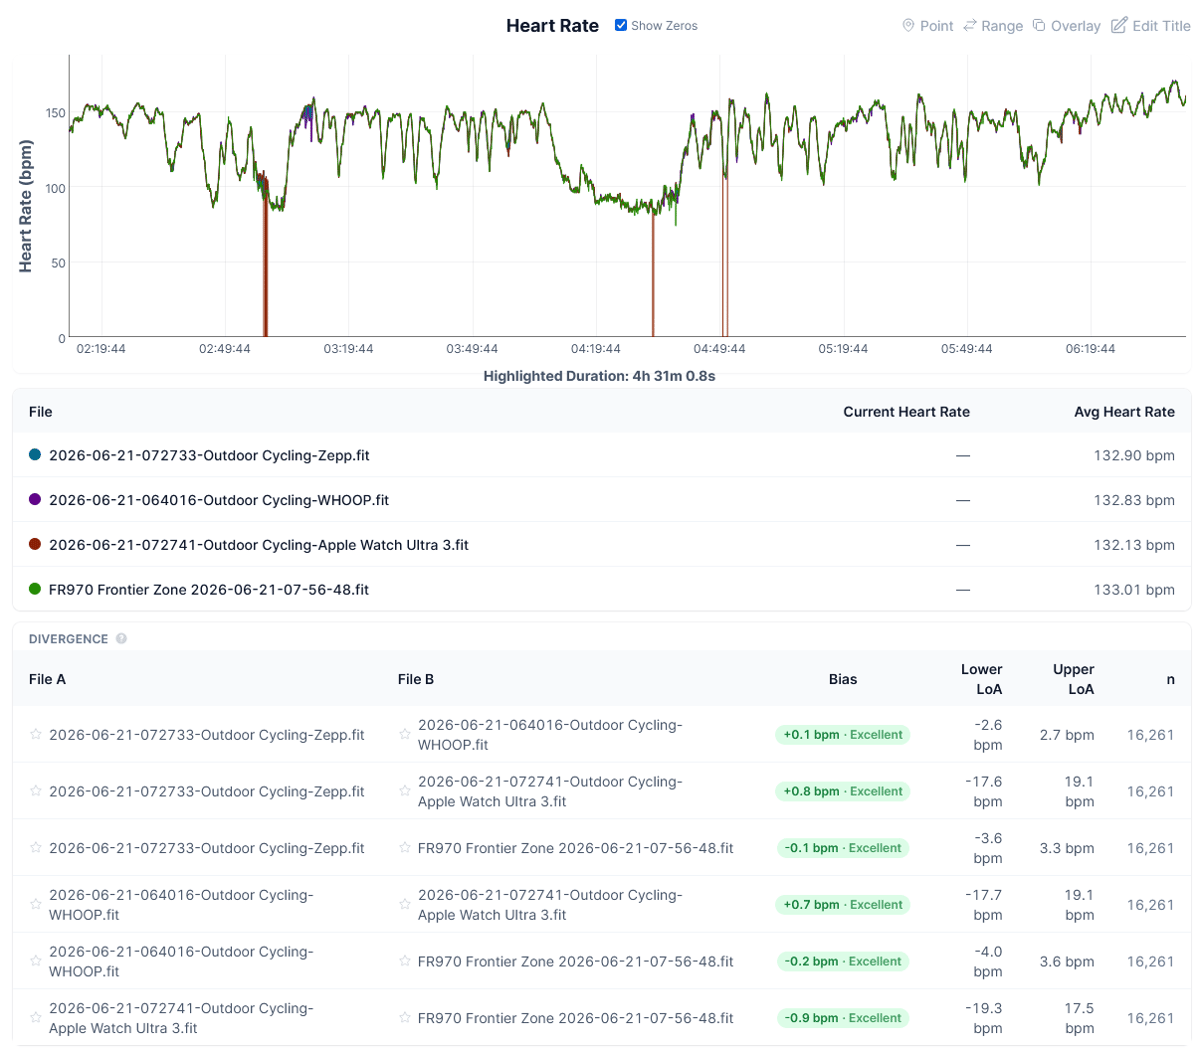Star File A Zepp in the +0.8 bpm row
This screenshot has height=1049, width=1200.
(36, 791)
